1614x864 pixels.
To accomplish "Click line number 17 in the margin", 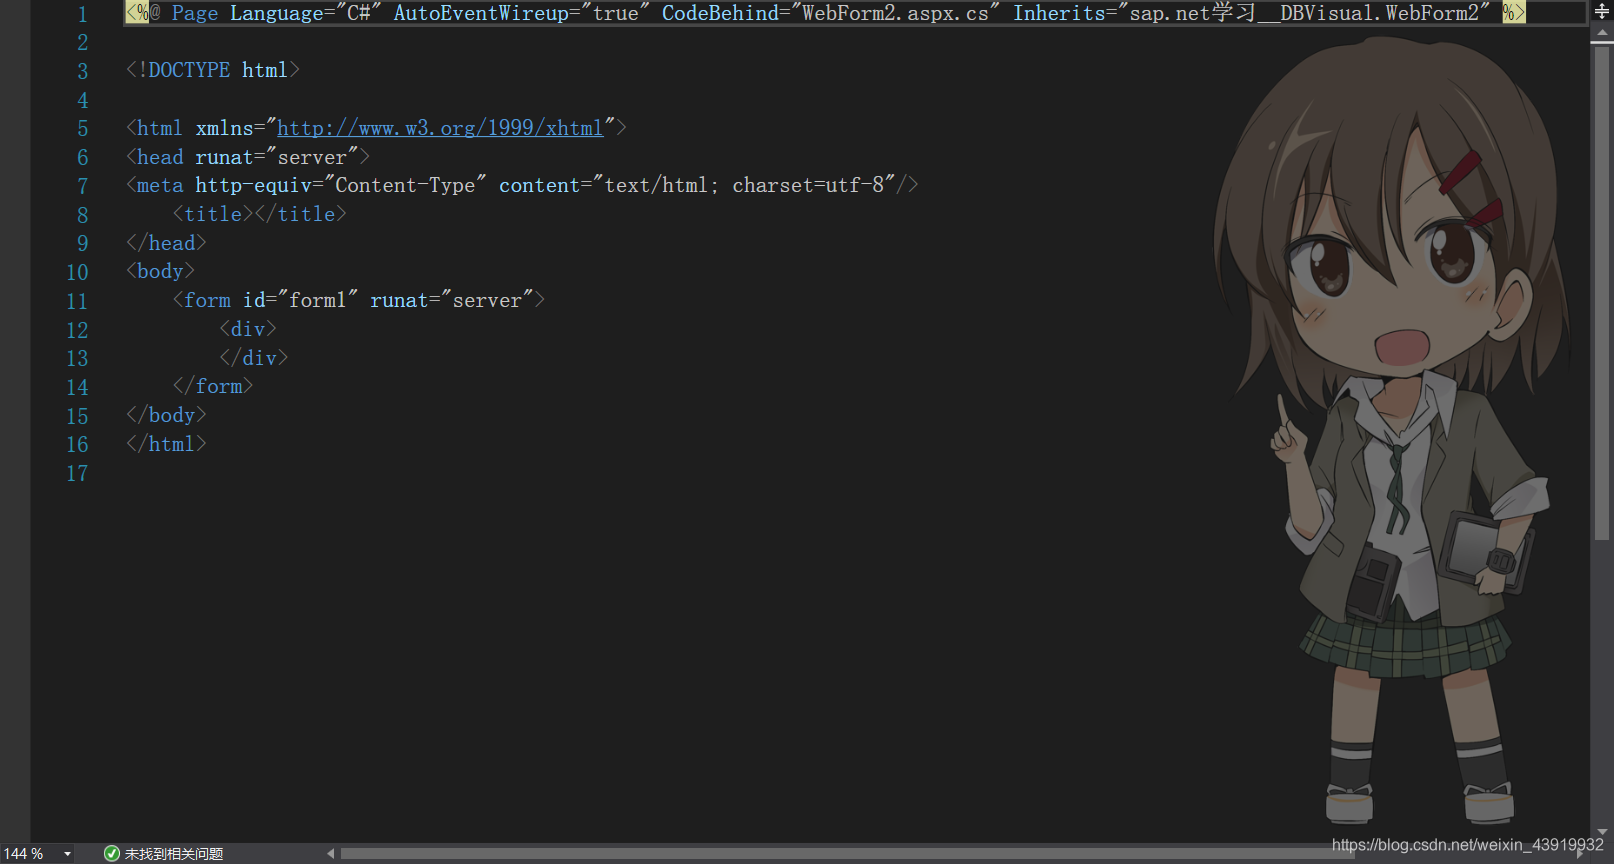I will click(x=77, y=474).
